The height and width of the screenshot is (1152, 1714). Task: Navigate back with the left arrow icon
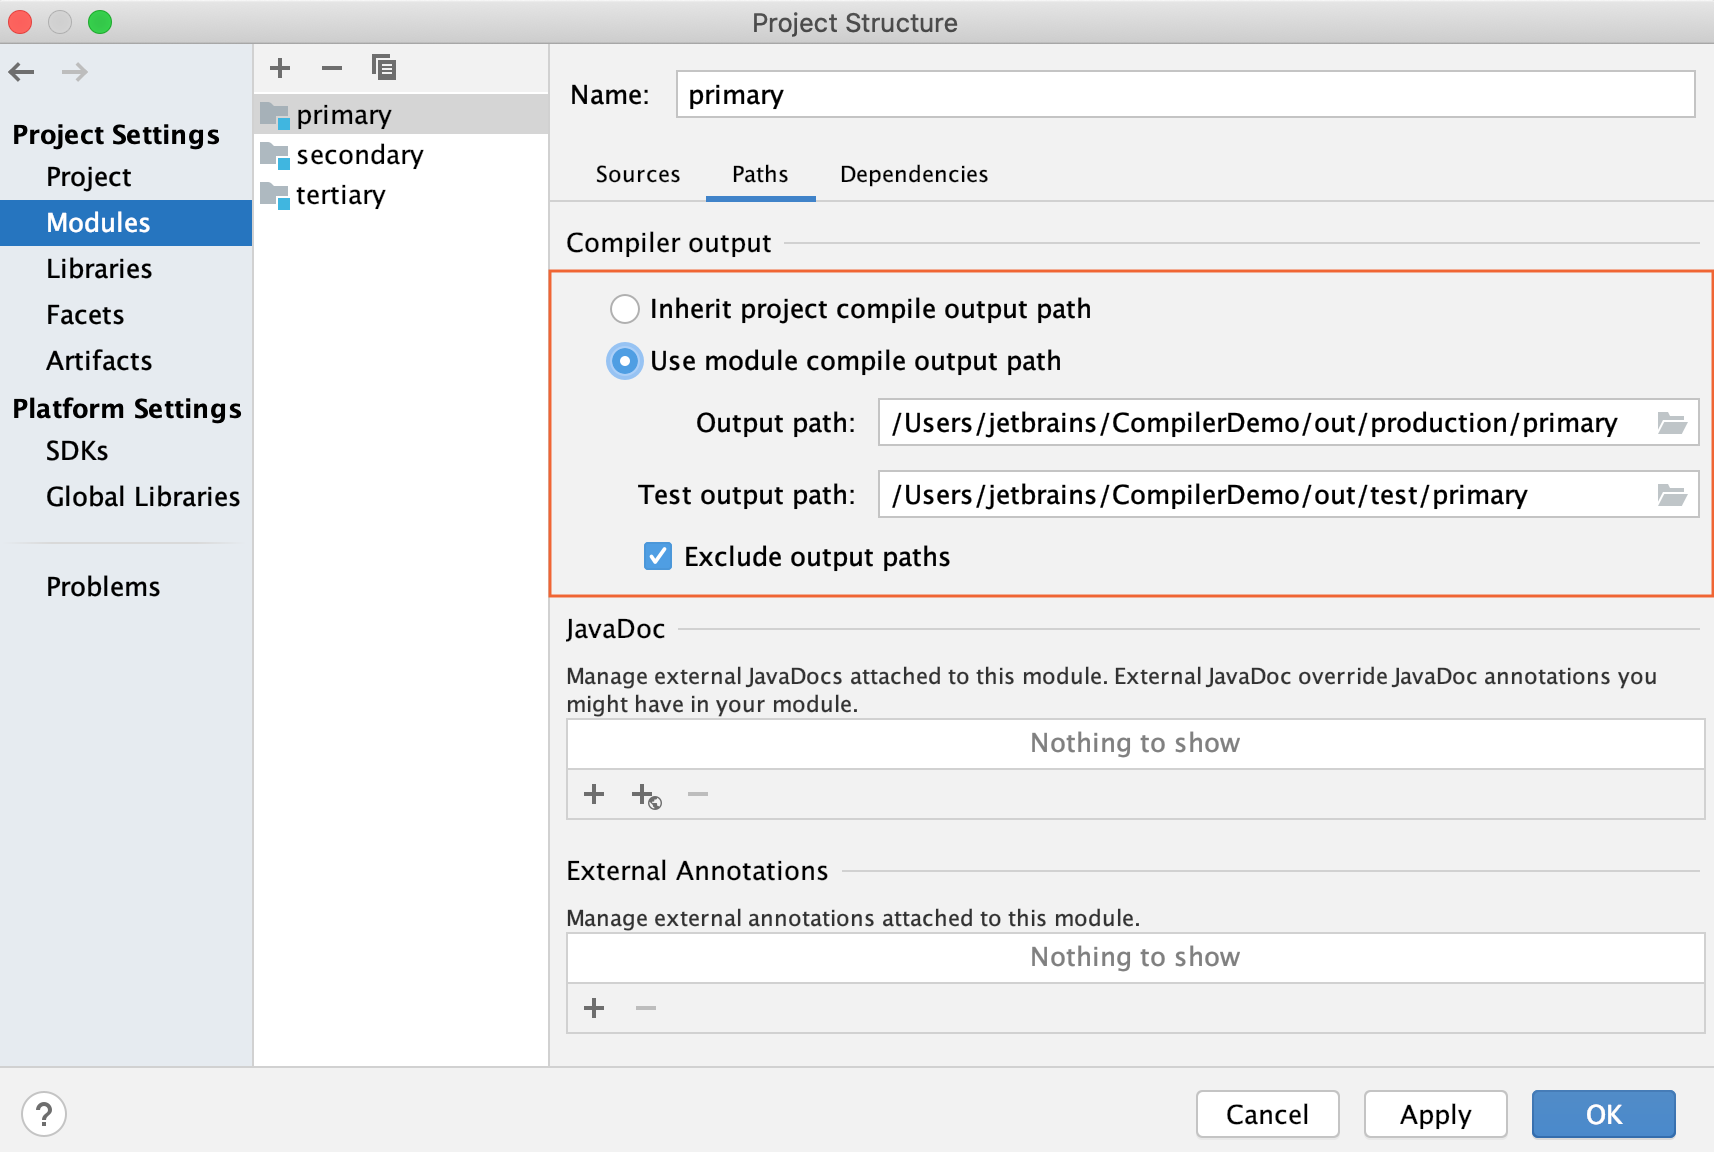20,71
